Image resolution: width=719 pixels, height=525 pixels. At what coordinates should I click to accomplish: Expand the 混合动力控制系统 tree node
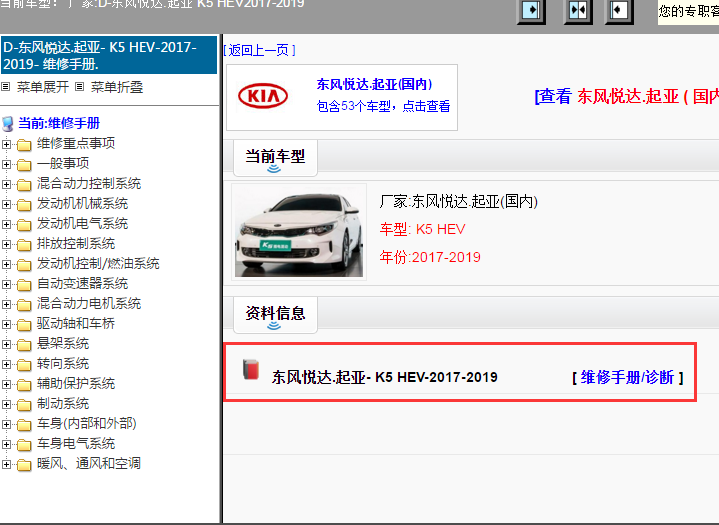(x=6, y=184)
